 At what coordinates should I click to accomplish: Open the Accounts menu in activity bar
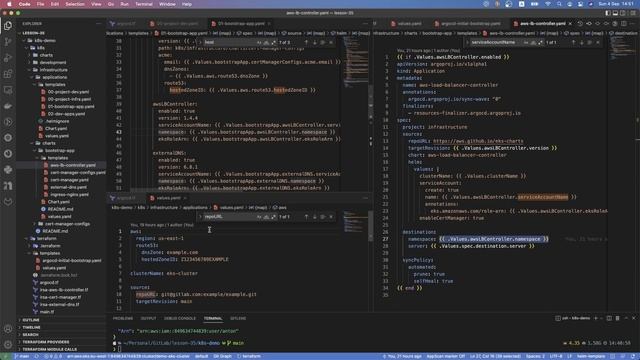pyautogui.click(x=8, y=329)
